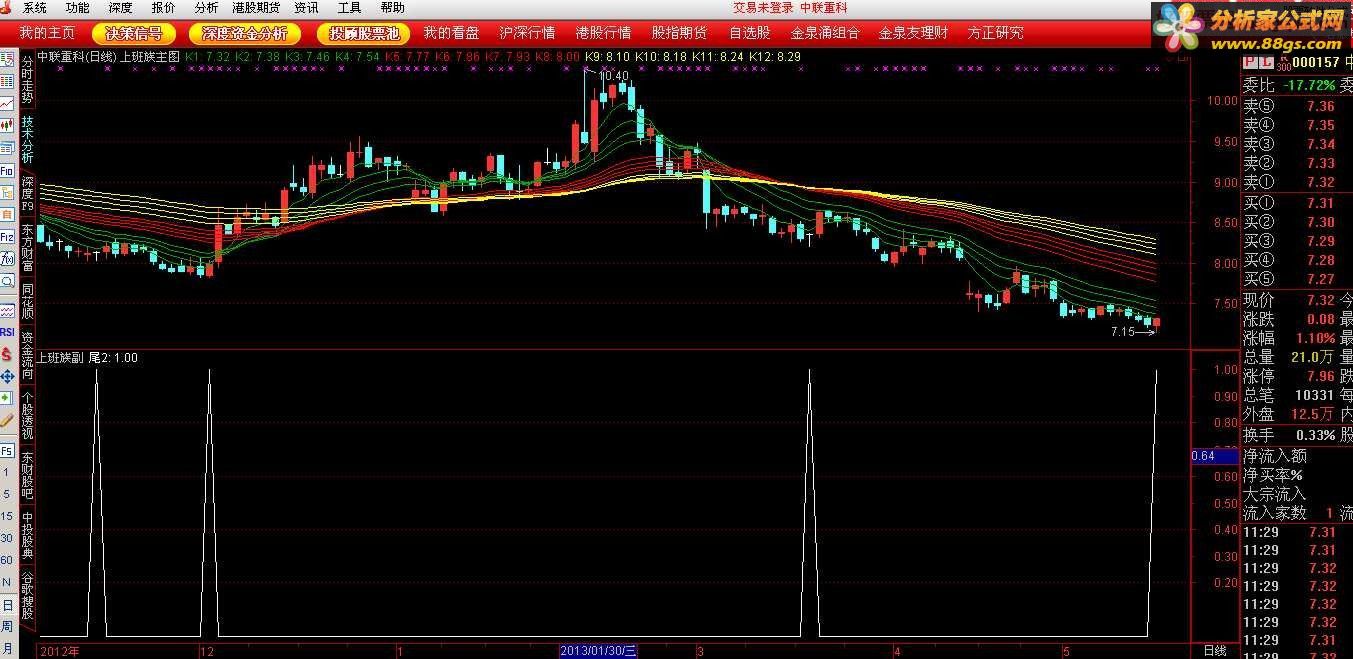Switch to daily 日 period
This screenshot has width=1353, height=659.
8,605
